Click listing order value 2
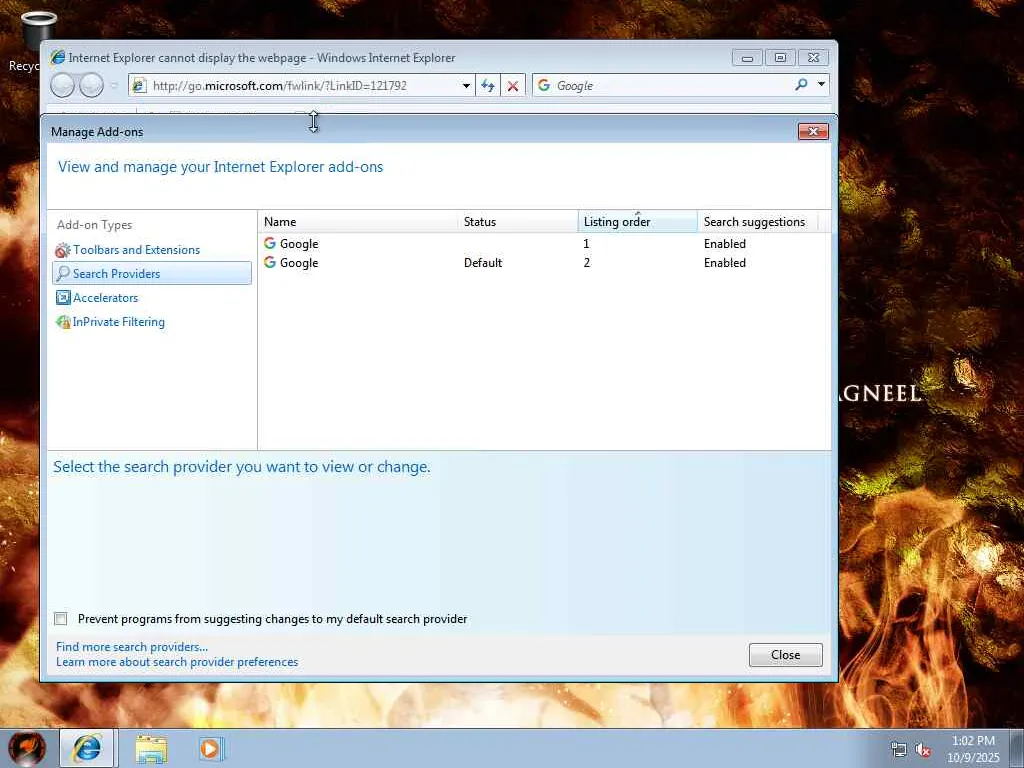This screenshot has width=1024, height=768. point(586,263)
